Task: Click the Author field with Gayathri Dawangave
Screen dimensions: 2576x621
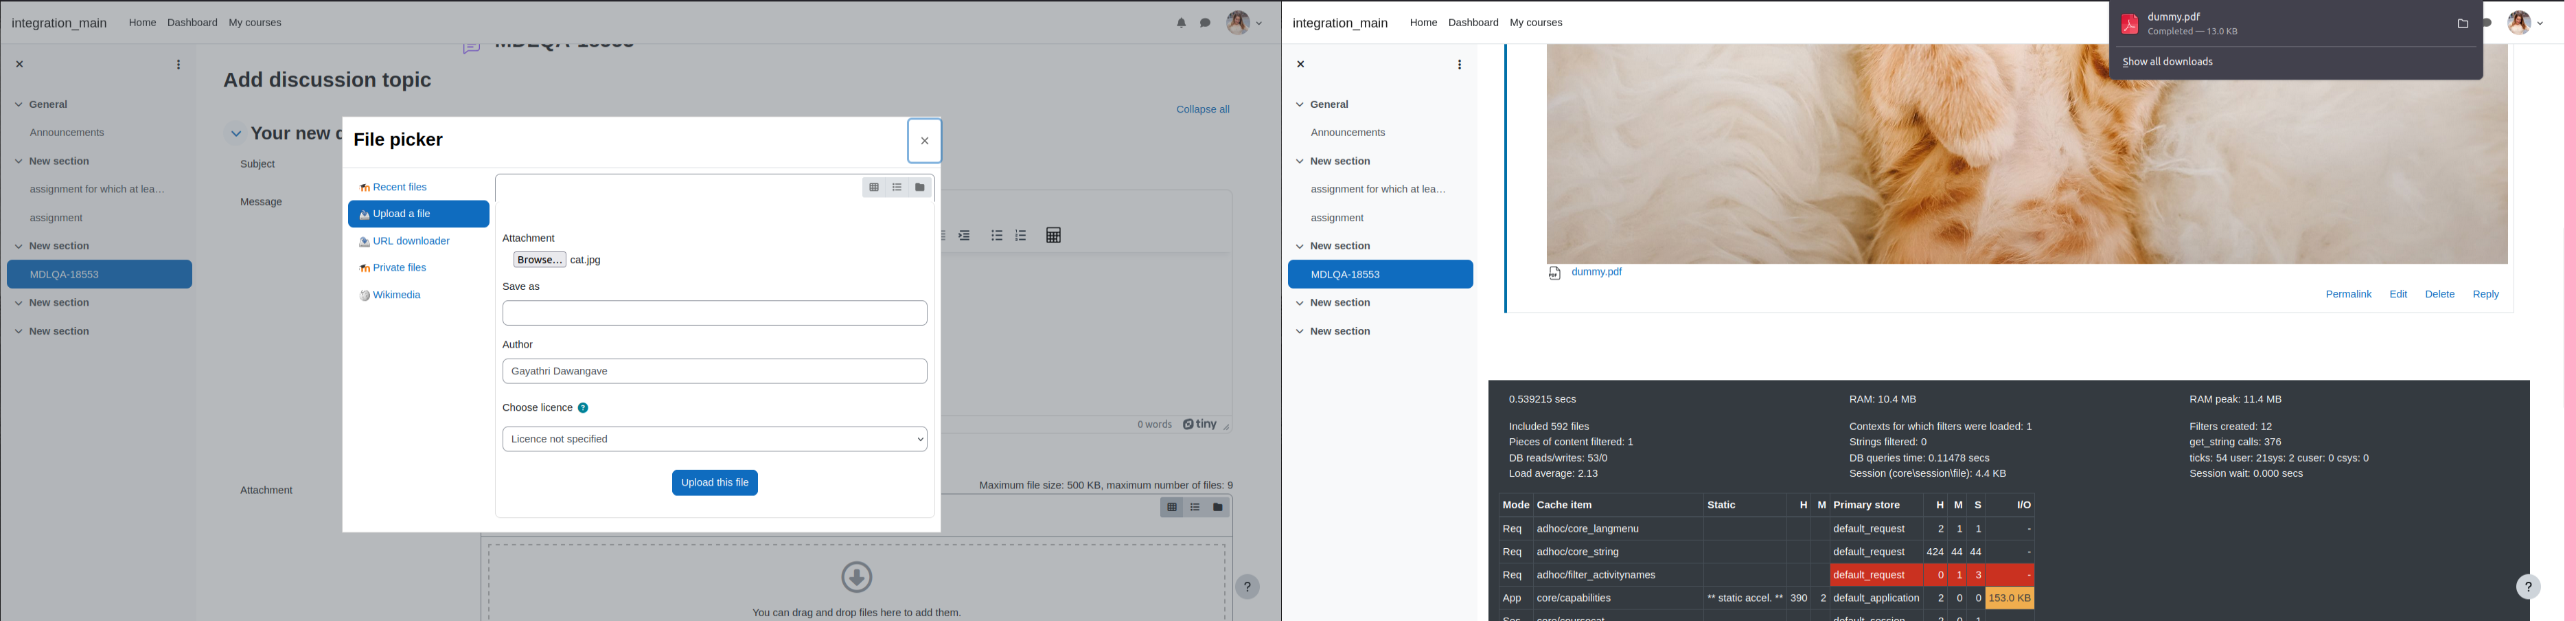Action: click(x=714, y=371)
